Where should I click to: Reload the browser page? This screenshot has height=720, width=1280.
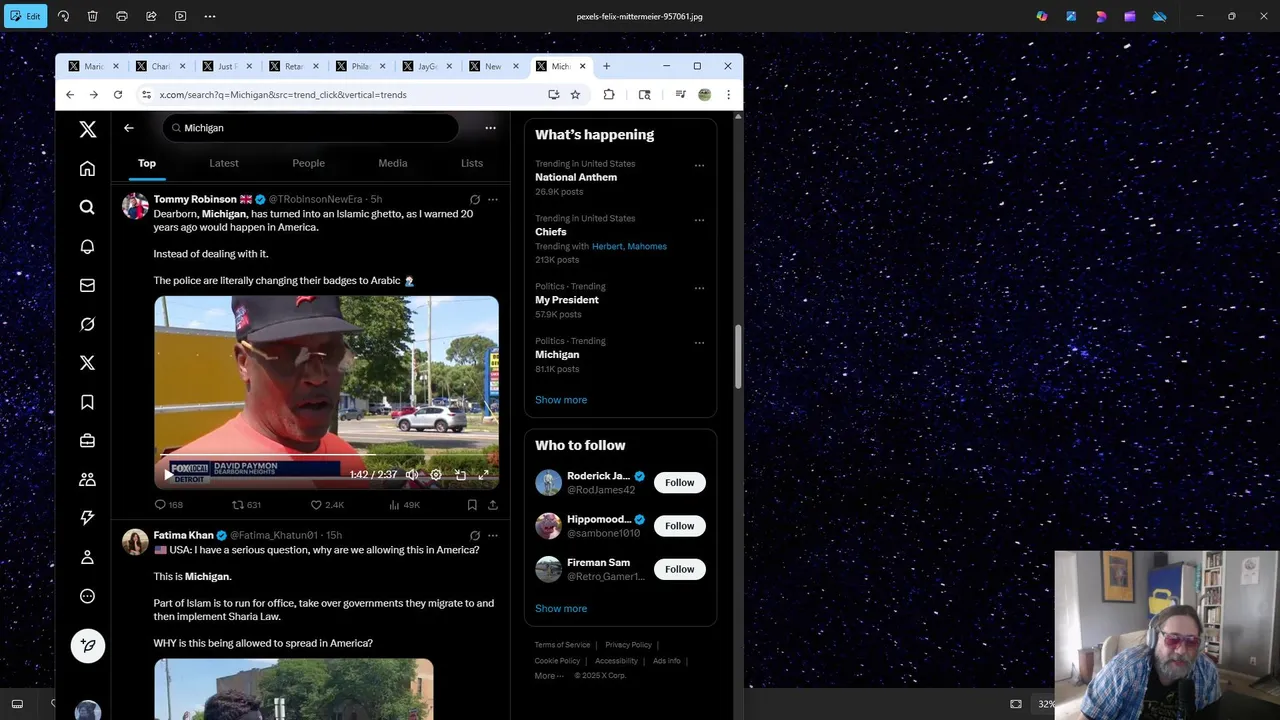[x=118, y=94]
